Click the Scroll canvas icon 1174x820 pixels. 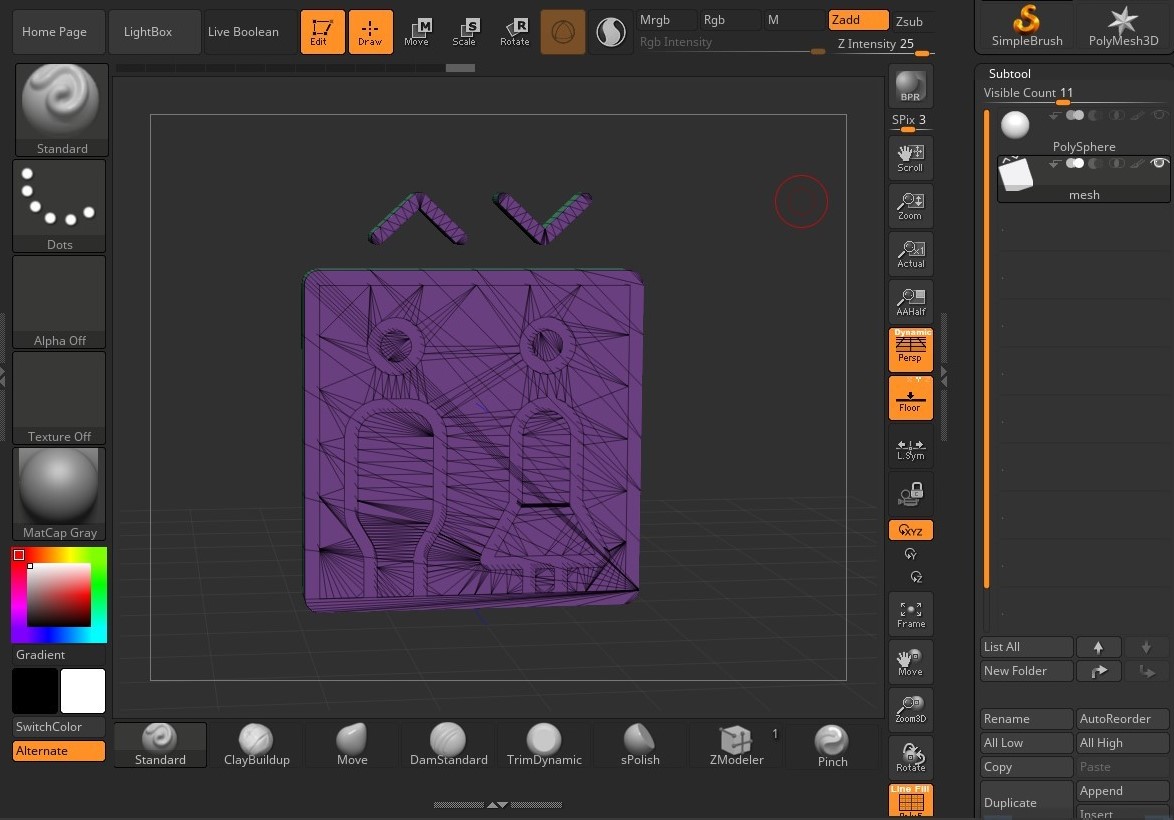click(x=910, y=158)
